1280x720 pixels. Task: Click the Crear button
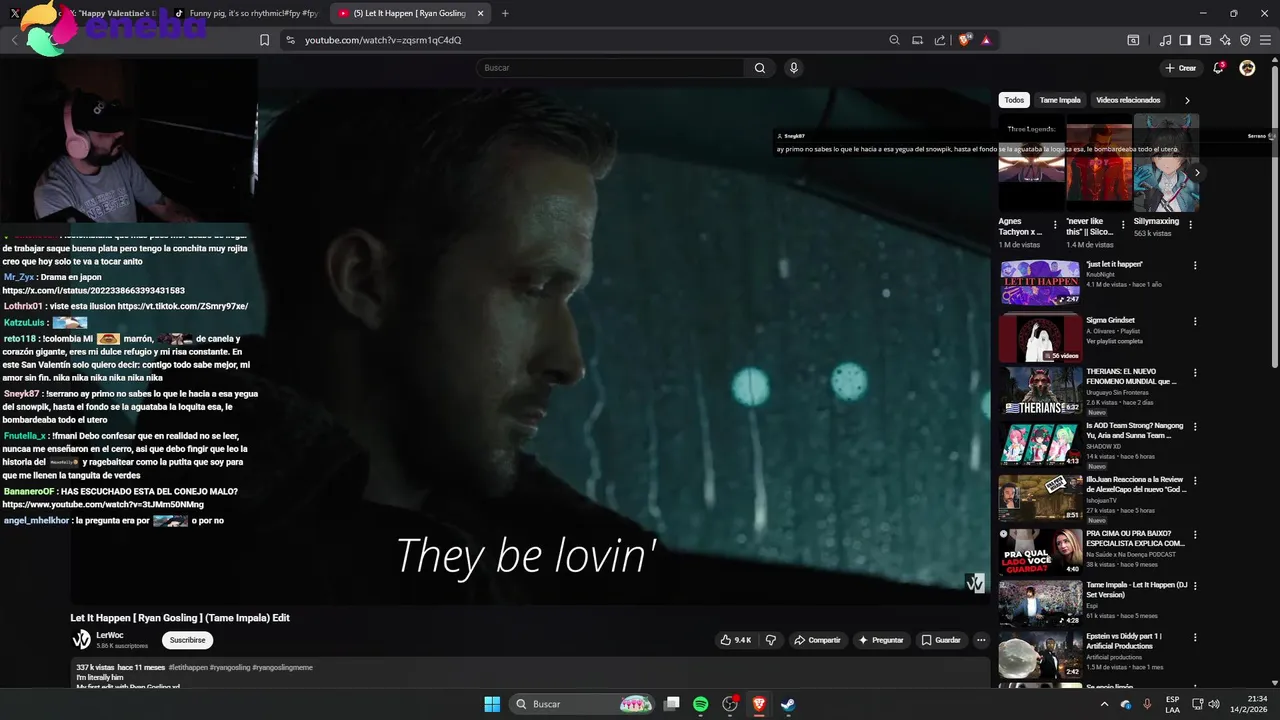pyautogui.click(x=1181, y=68)
